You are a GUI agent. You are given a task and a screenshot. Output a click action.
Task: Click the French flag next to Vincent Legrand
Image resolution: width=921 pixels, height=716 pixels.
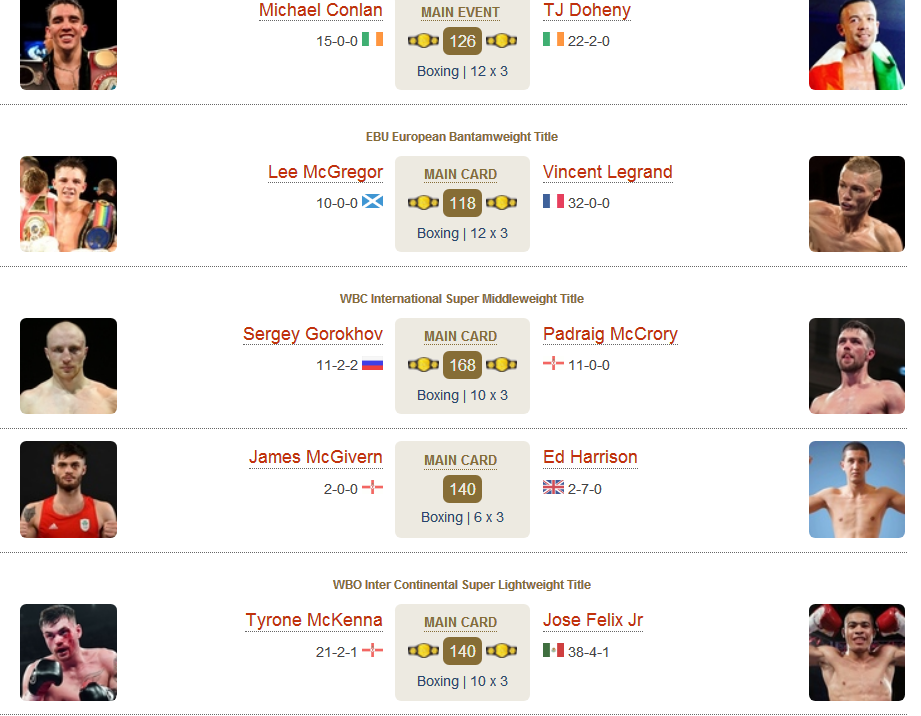pos(553,201)
